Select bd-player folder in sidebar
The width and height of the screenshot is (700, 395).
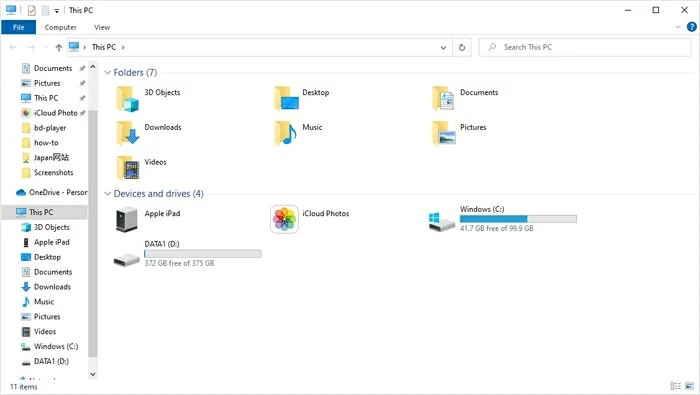click(x=44, y=128)
